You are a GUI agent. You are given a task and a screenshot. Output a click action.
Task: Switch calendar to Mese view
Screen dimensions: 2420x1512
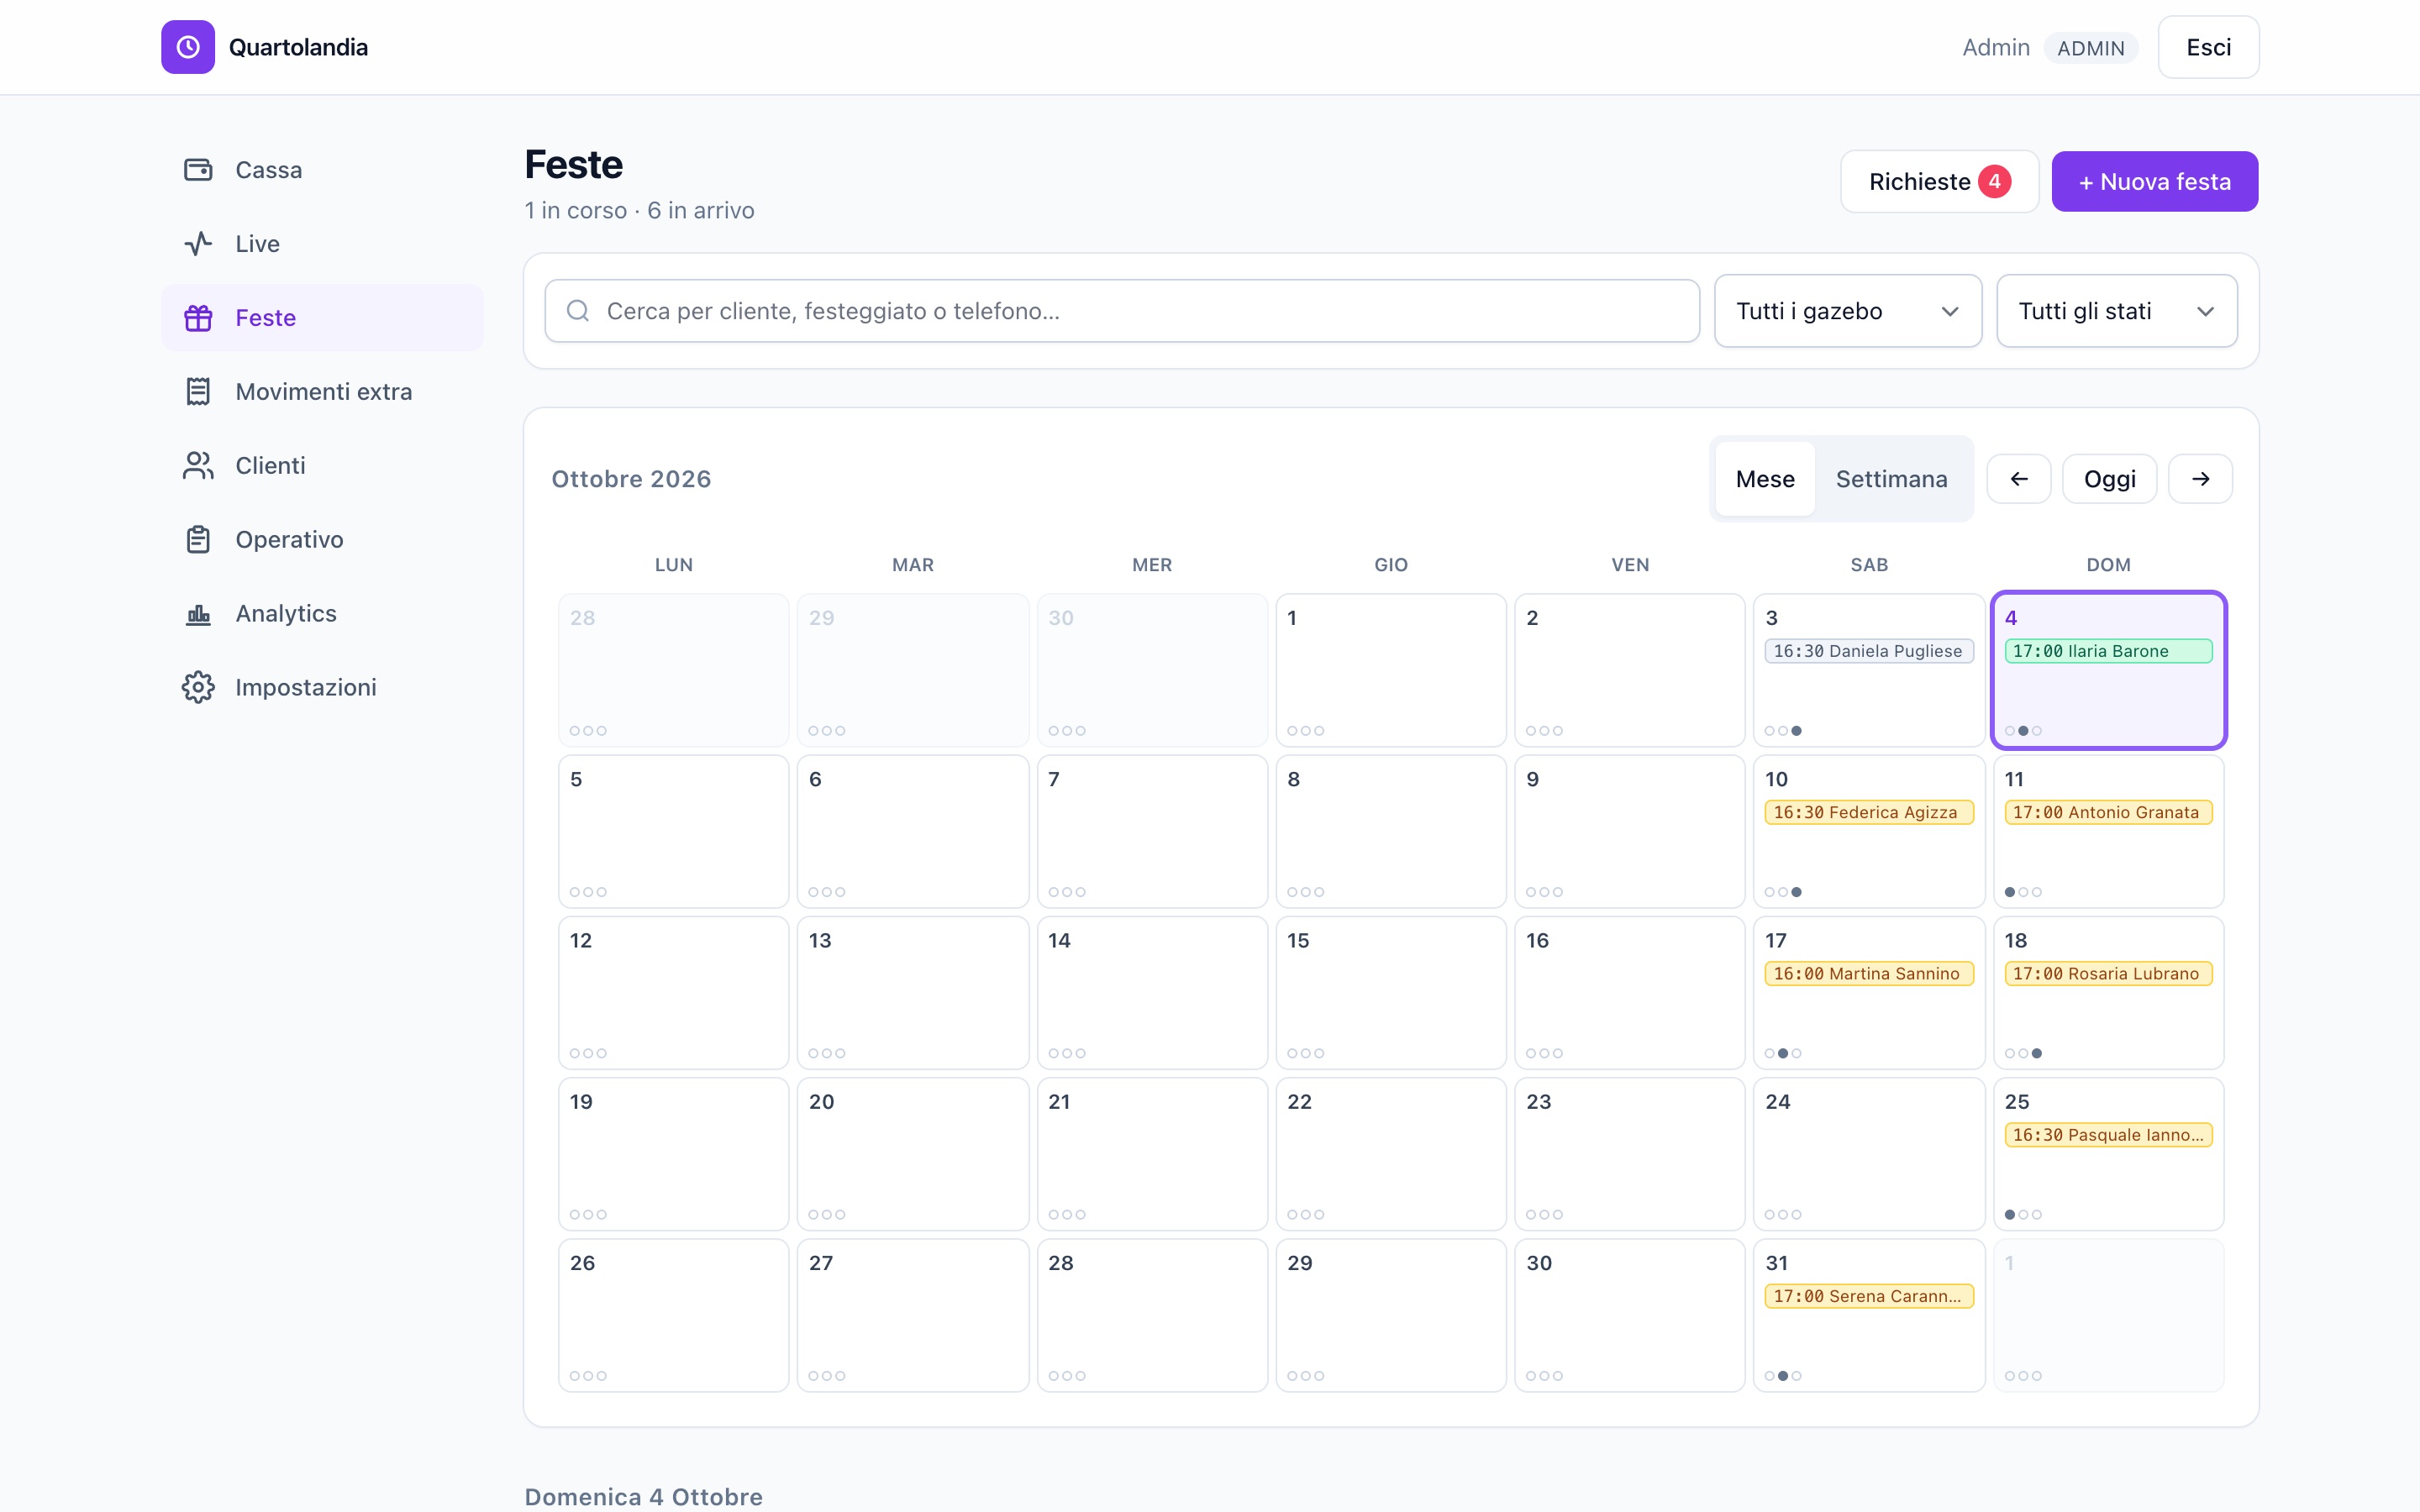coord(1765,479)
